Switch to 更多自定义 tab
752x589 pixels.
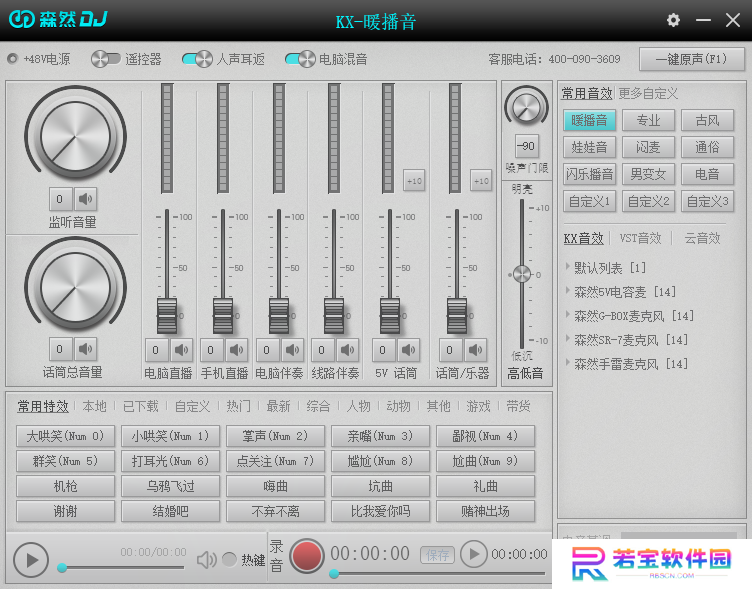pos(648,93)
